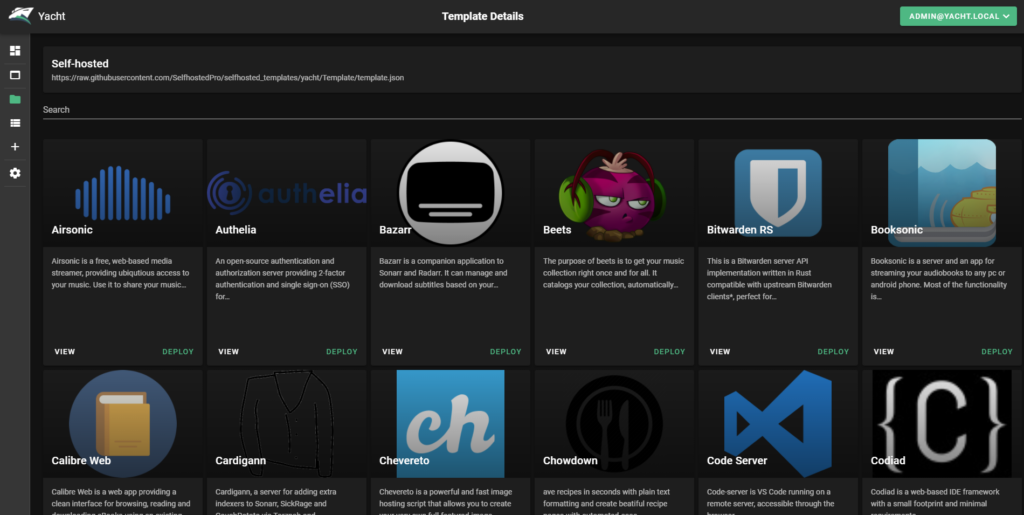Deploy the Bazarr template
1024x515 pixels.
pos(505,351)
